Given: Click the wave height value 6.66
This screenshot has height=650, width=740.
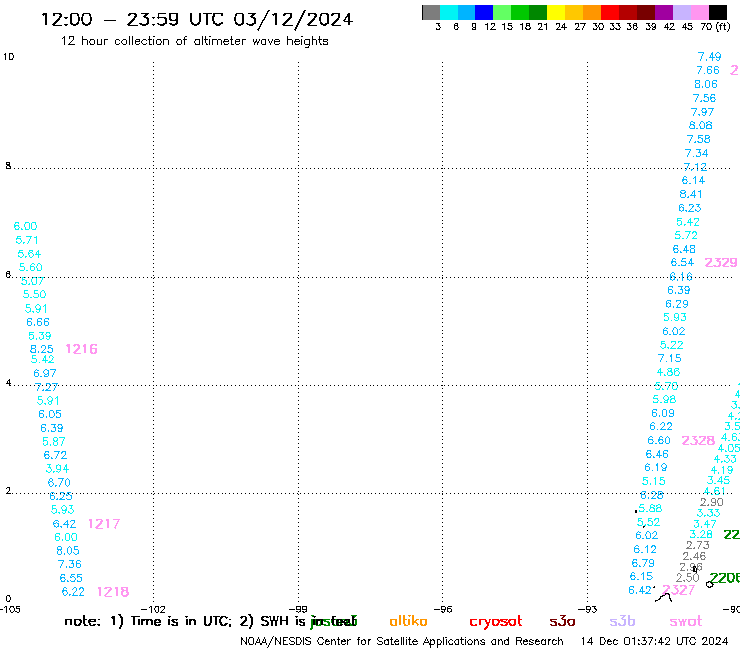Looking at the screenshot, I should coord(38,322).
